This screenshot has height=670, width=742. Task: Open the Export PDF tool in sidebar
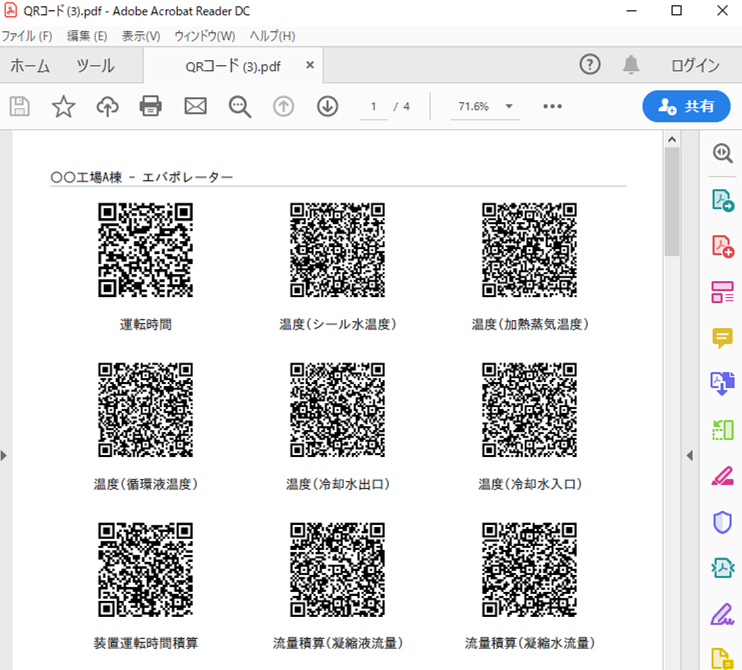[x=722, y=199]
